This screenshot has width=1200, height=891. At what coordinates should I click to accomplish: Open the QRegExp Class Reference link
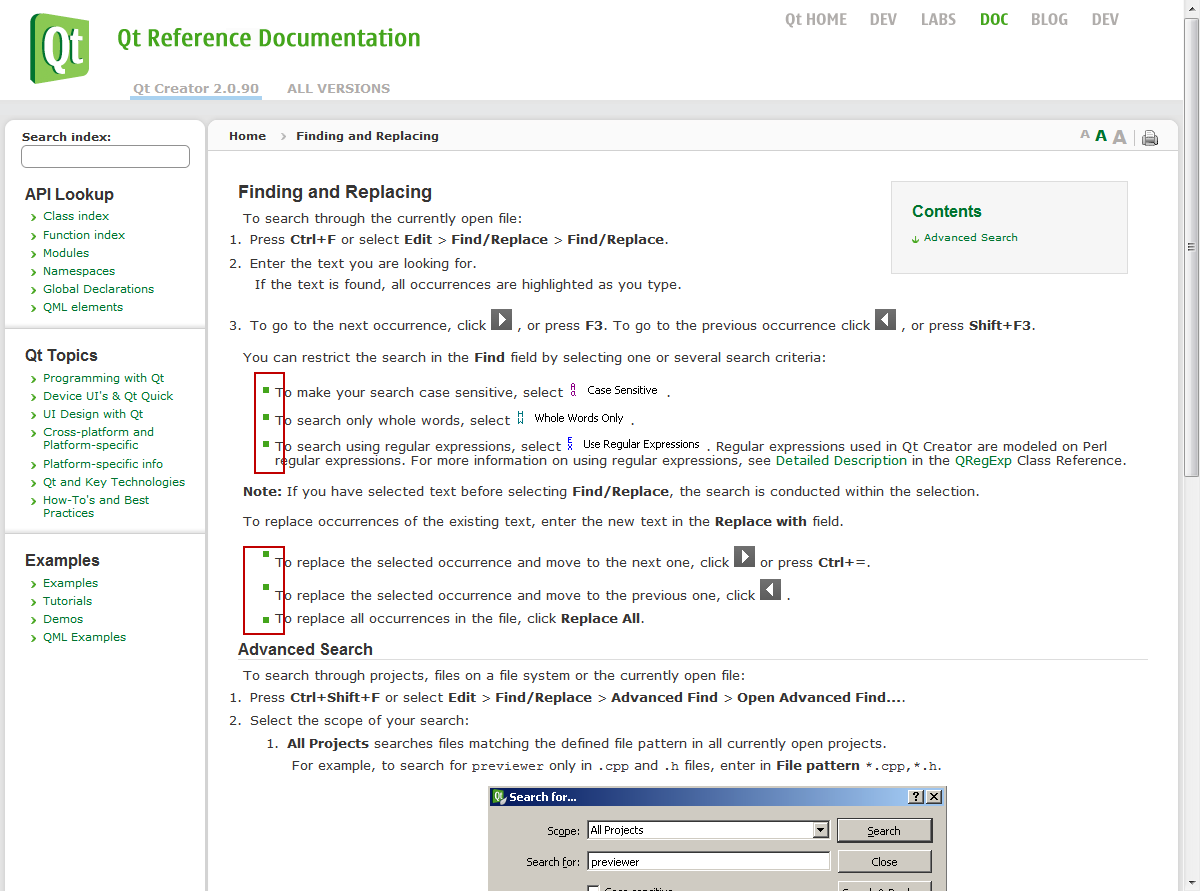click(x=984, y=461)
